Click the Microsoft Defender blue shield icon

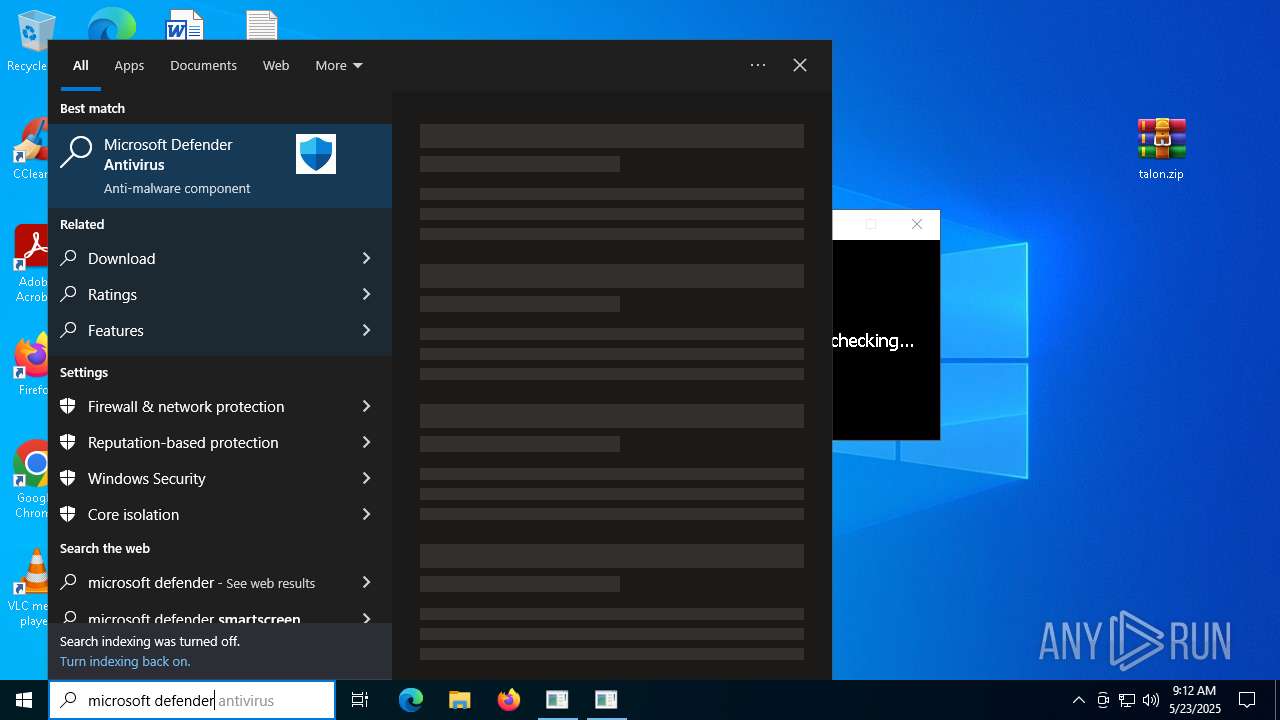tap(316, 154)
